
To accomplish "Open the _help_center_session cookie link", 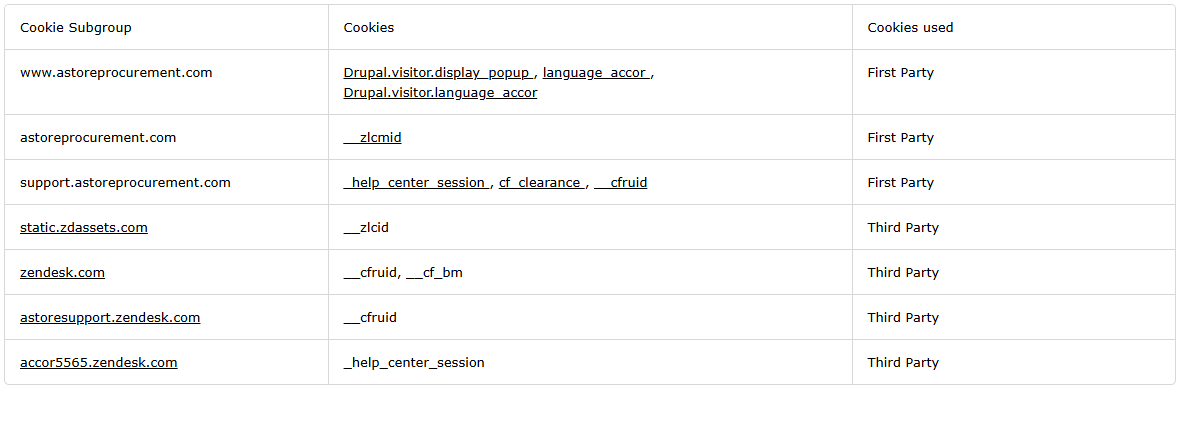I will (x=416, y=183).
